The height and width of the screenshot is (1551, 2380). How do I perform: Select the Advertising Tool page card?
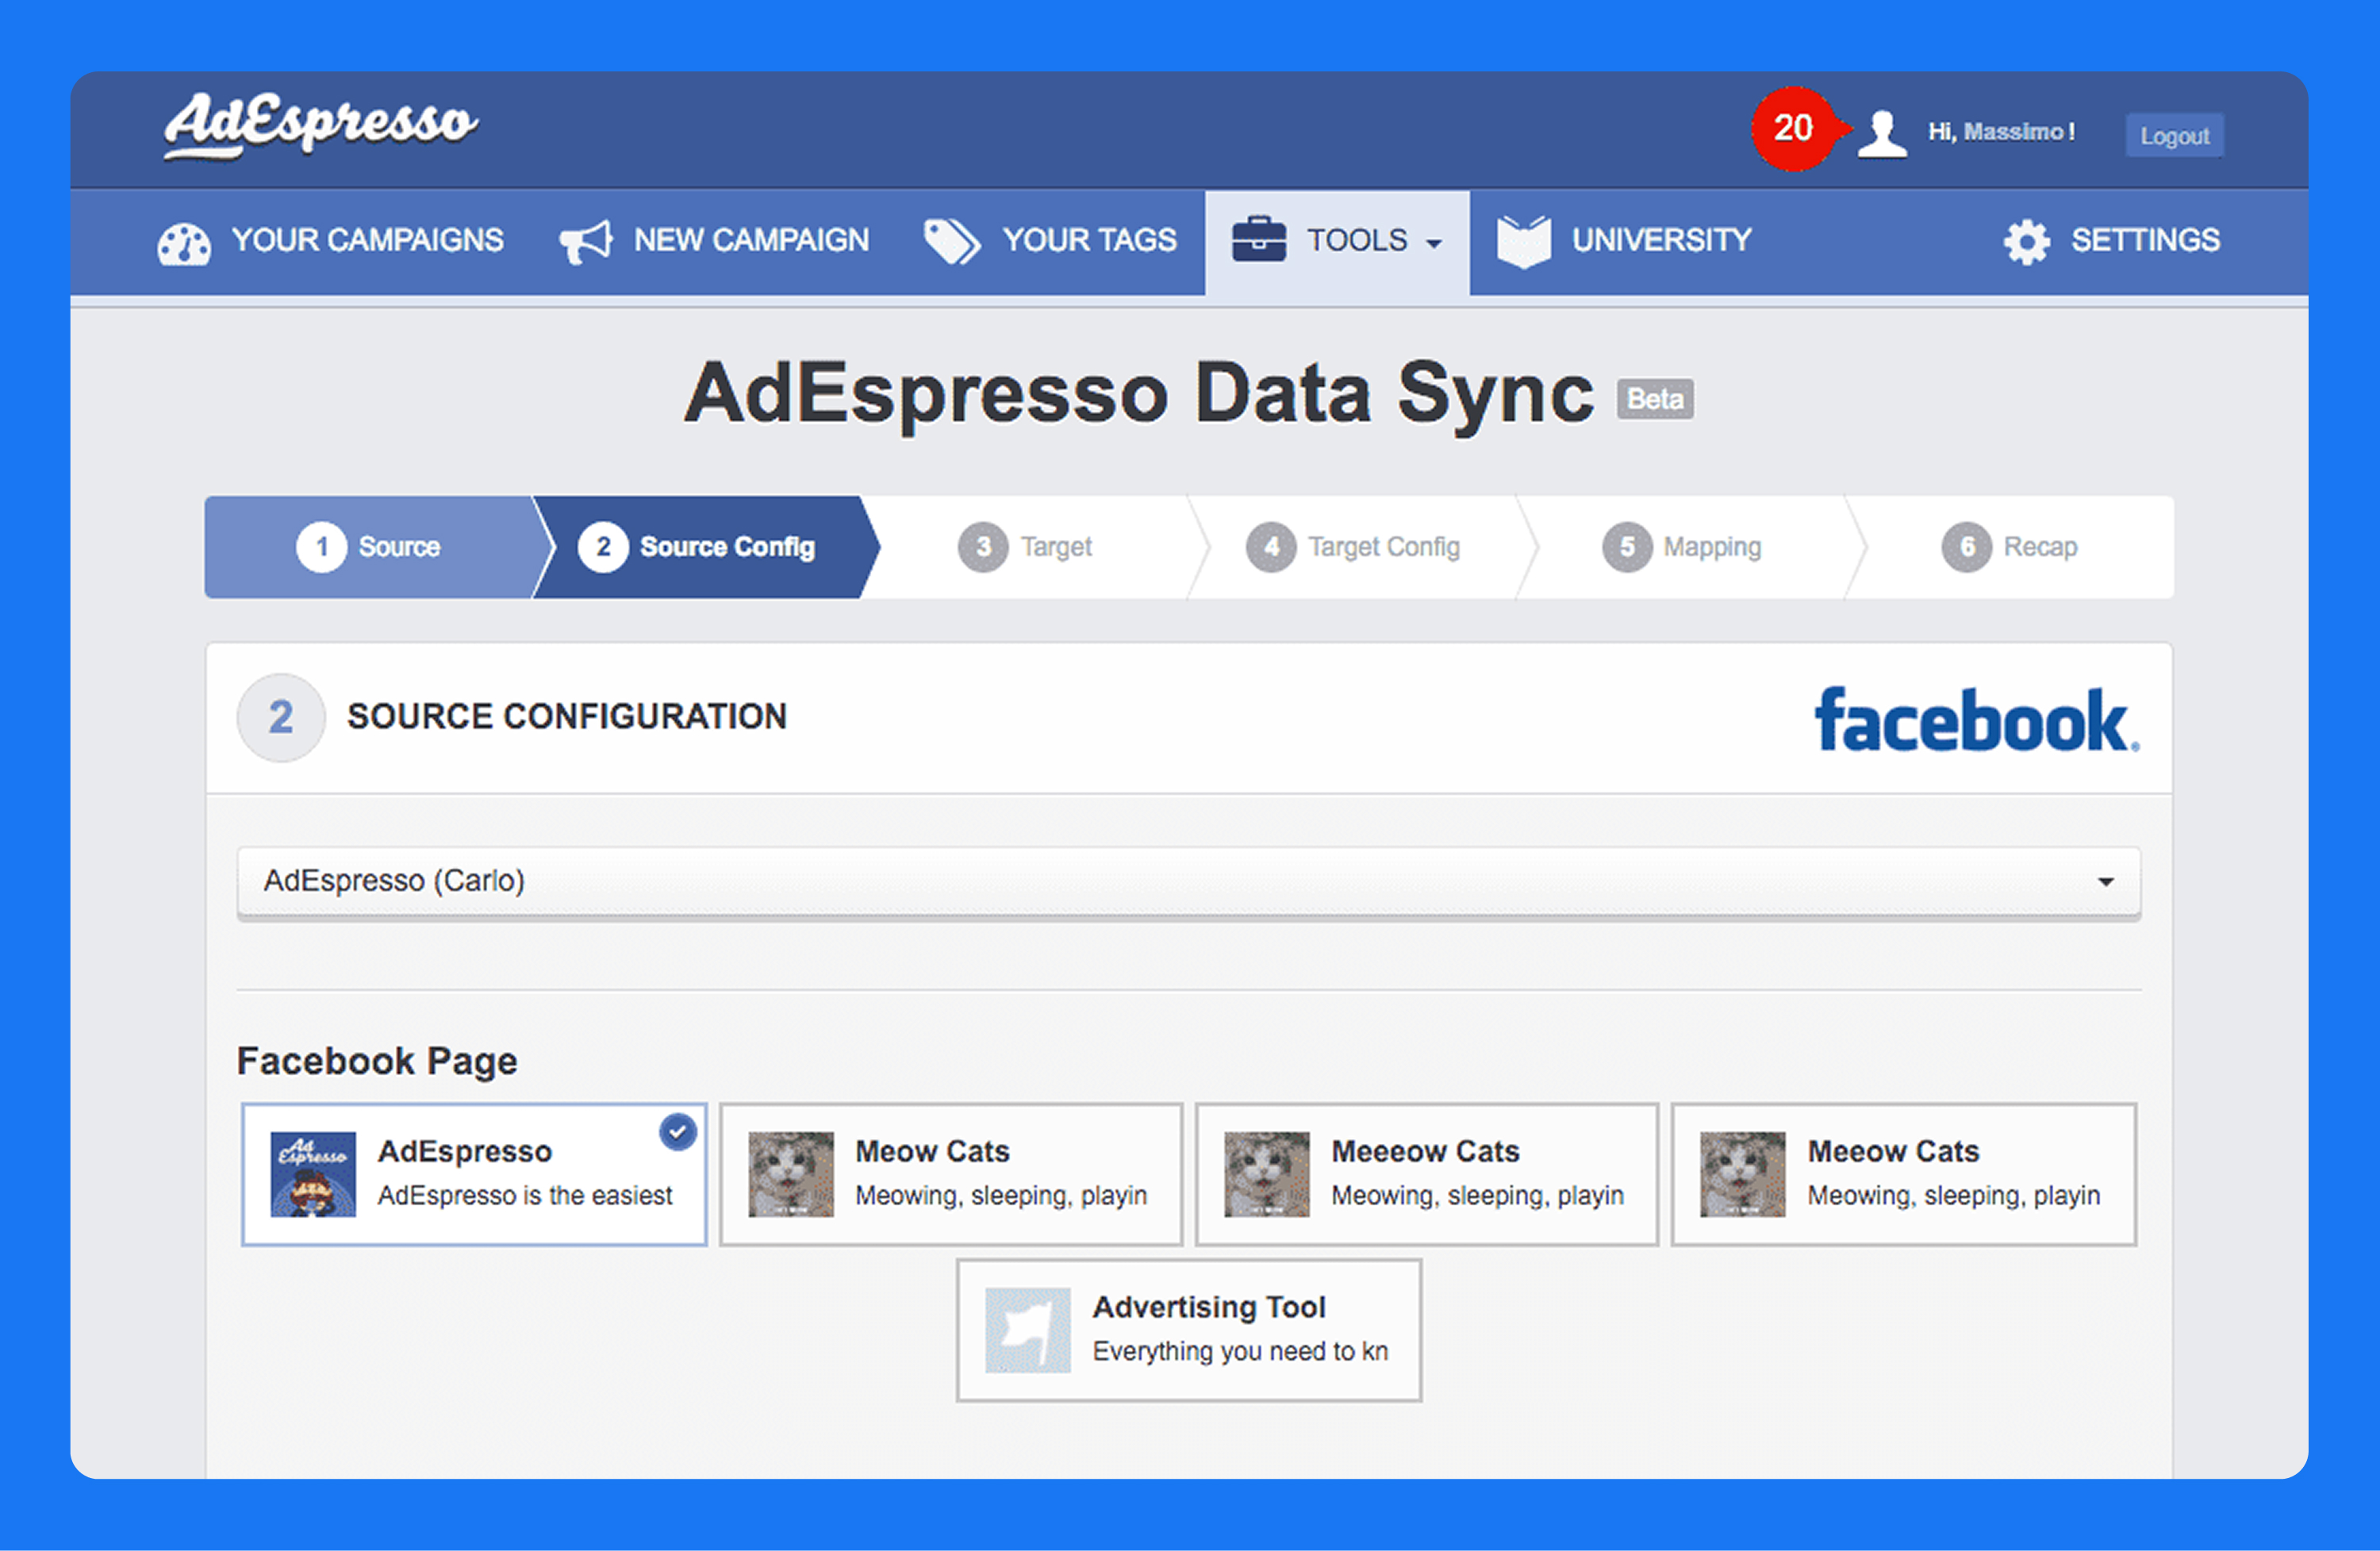[x=1189, y=1330]
